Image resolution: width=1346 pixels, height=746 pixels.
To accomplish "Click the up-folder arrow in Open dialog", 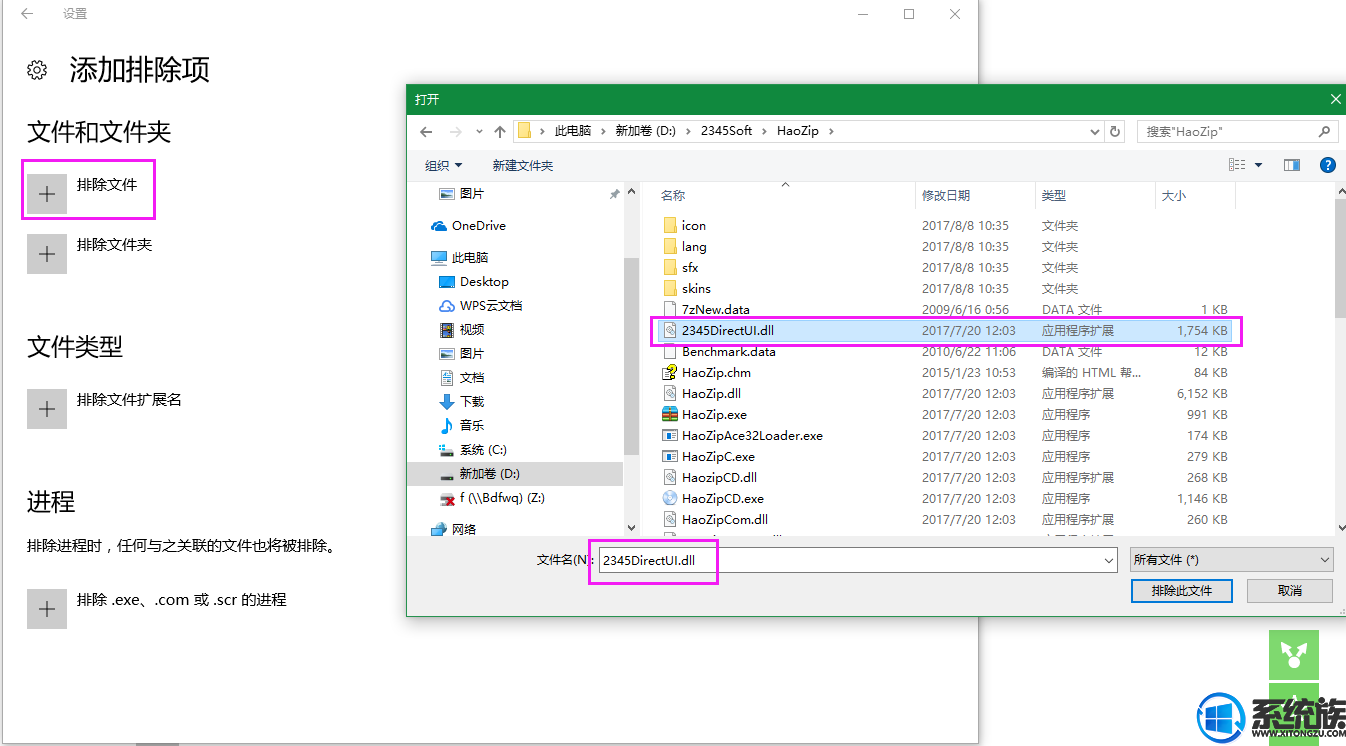I will coord(500,131).
